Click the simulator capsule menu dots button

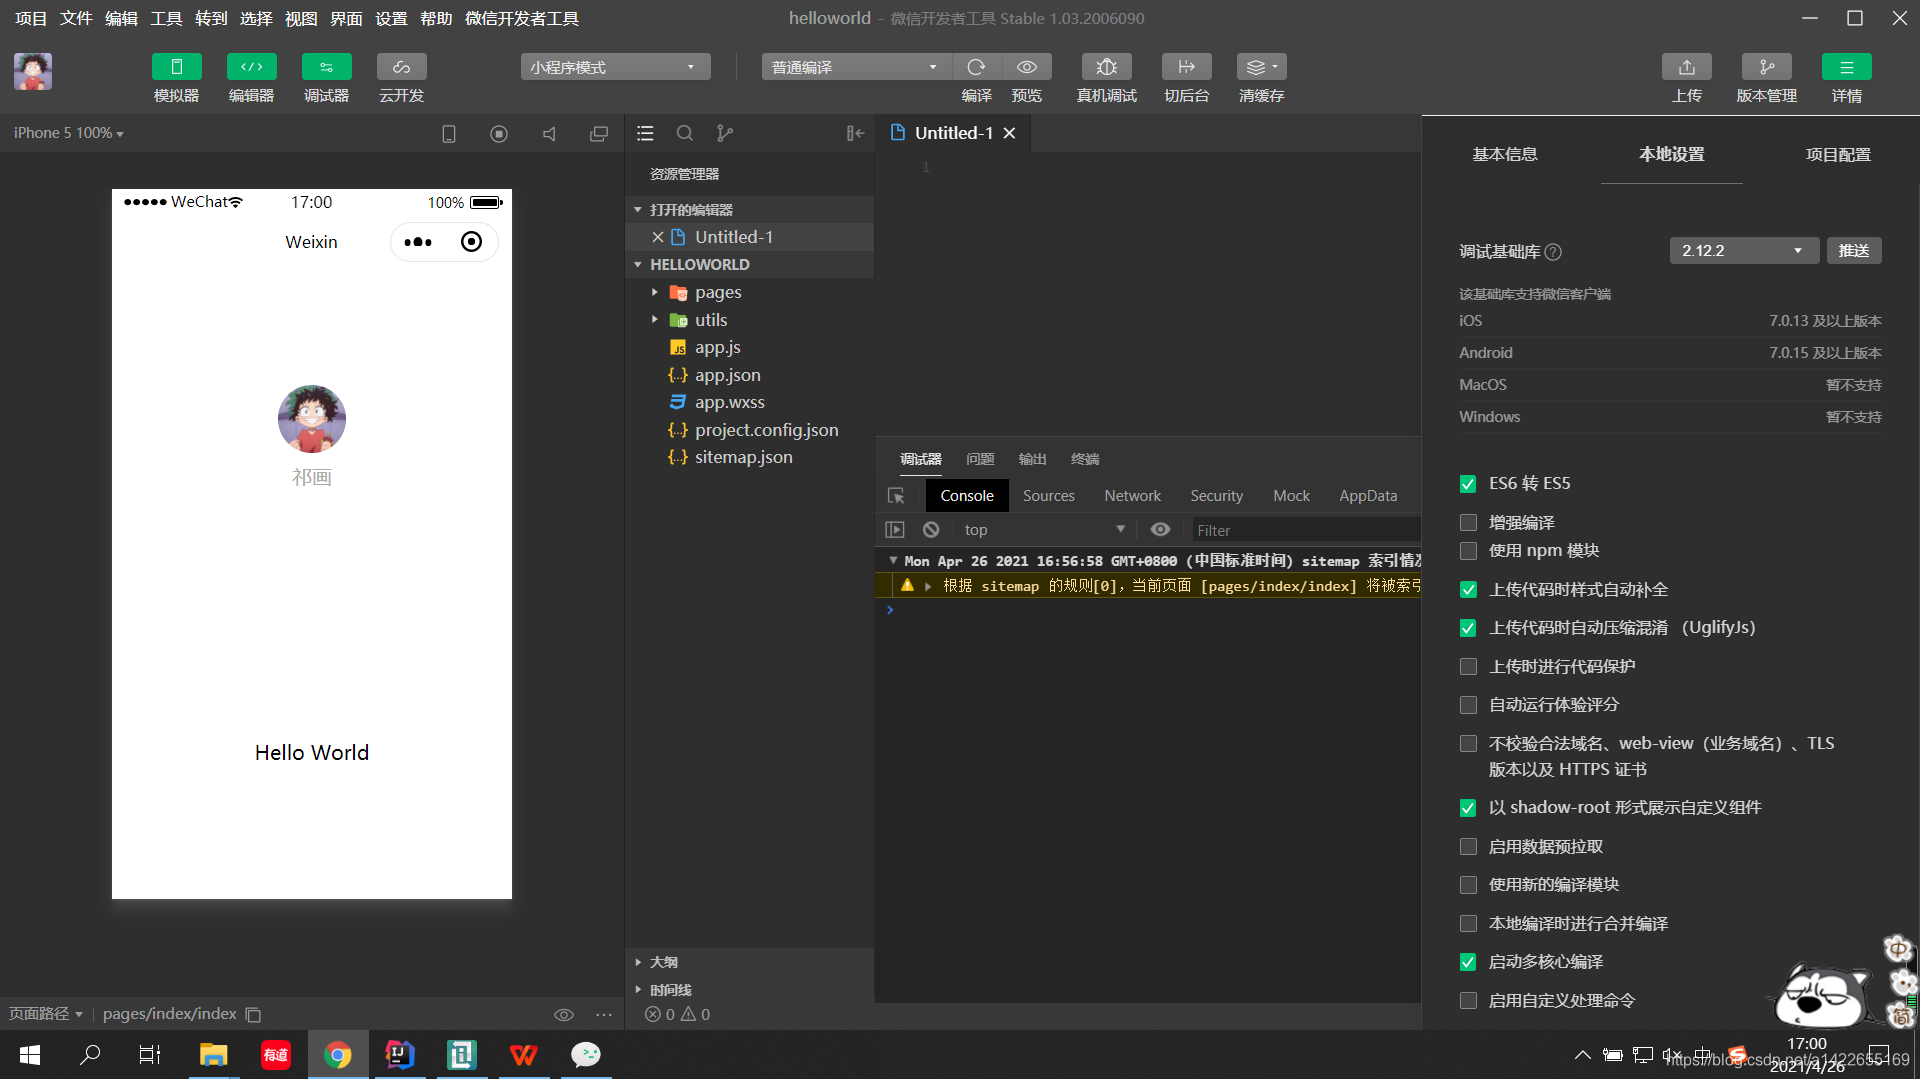coord(418,242)
